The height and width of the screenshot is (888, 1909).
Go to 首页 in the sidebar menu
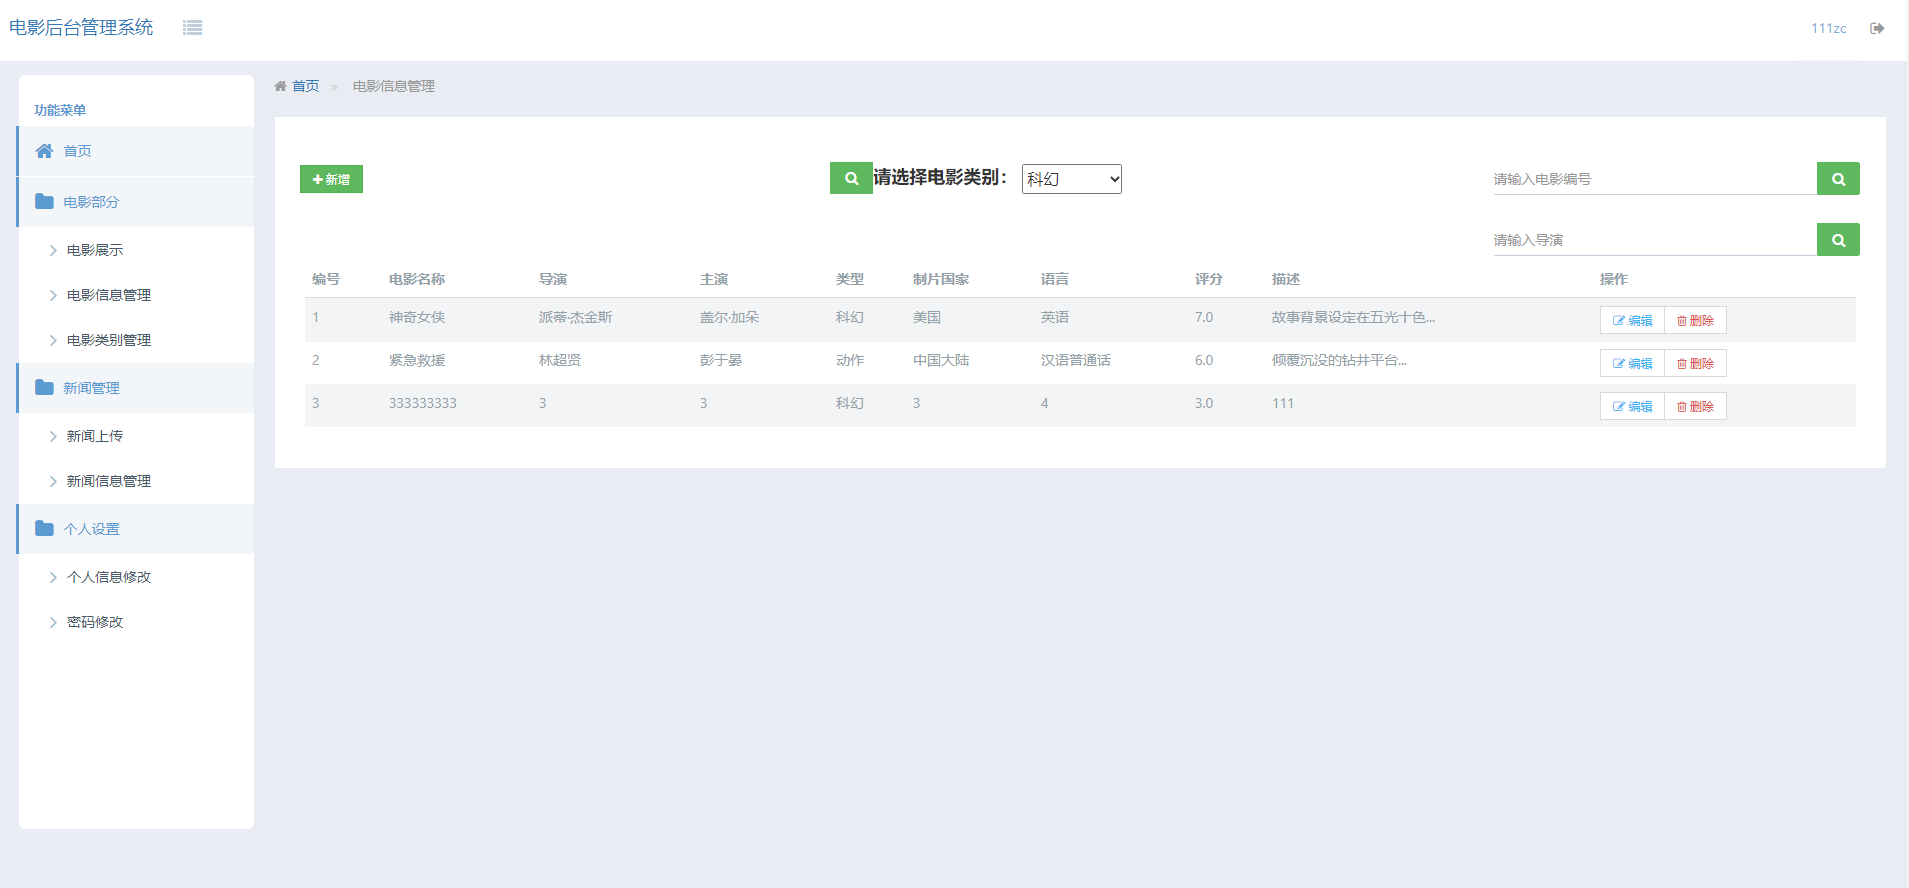click(136, 151)
